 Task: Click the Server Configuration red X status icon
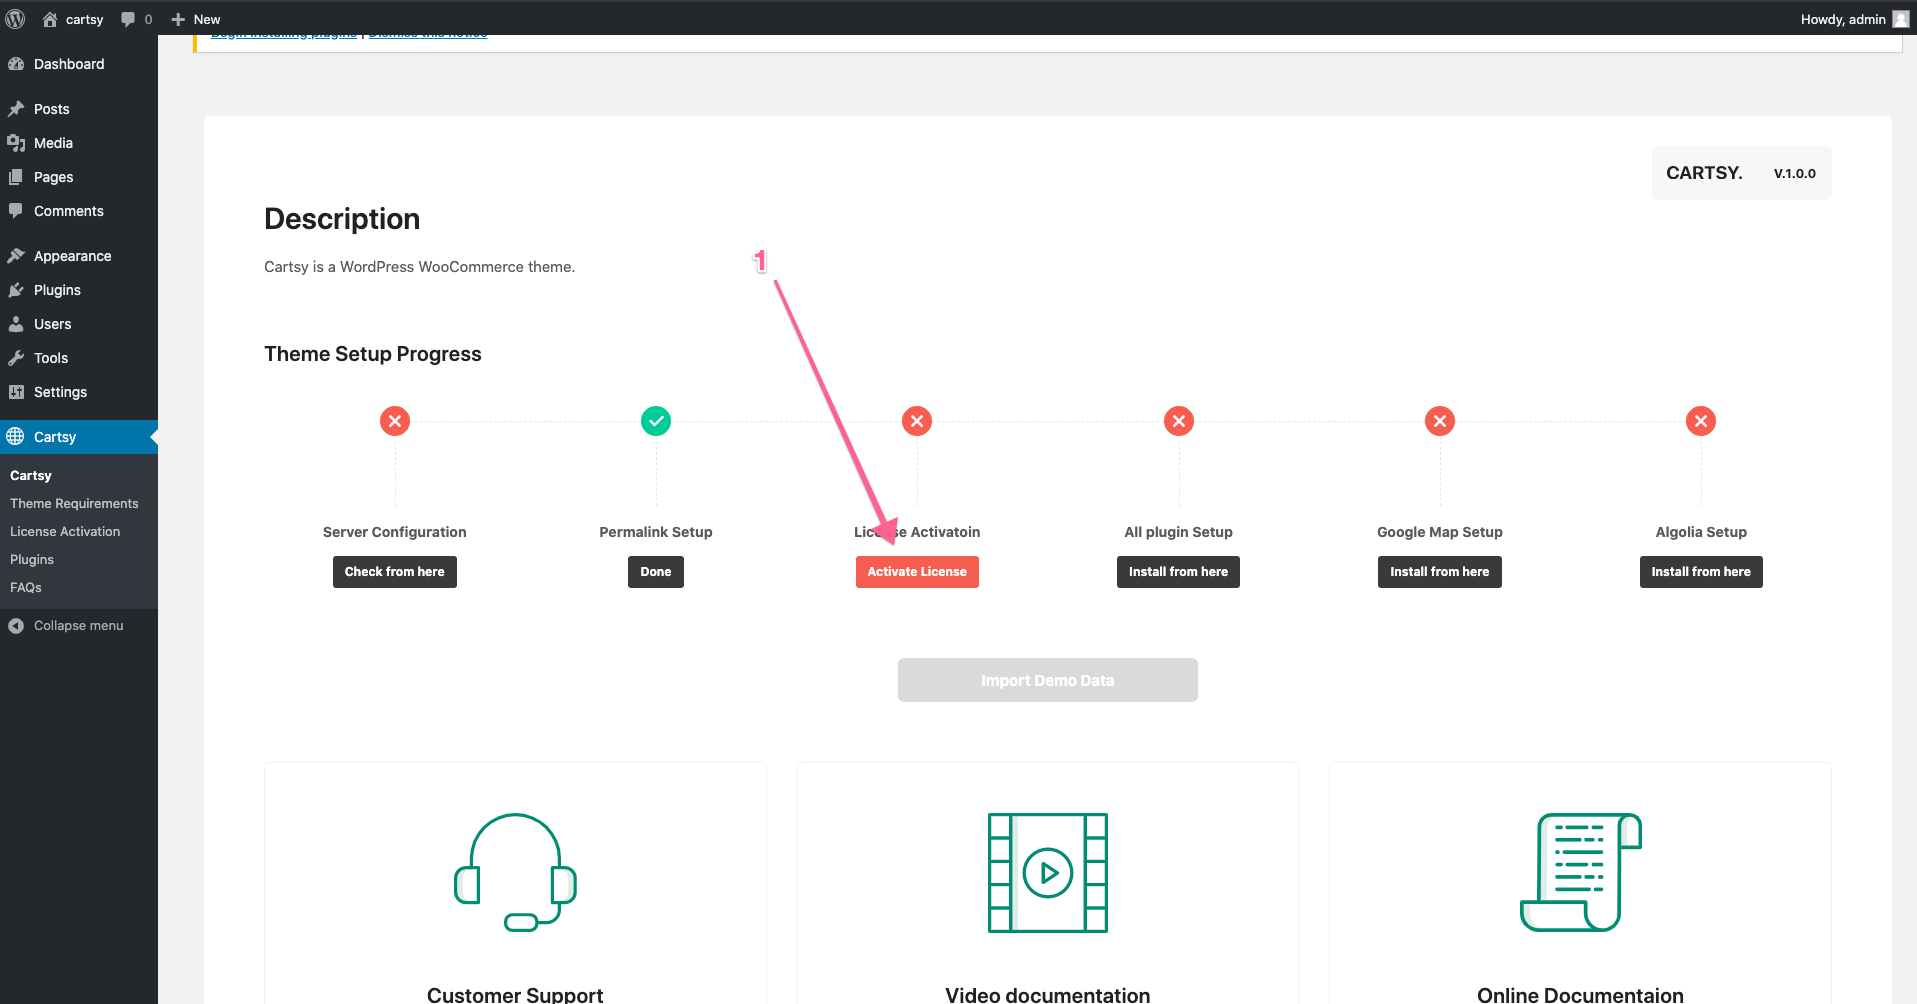395,421
